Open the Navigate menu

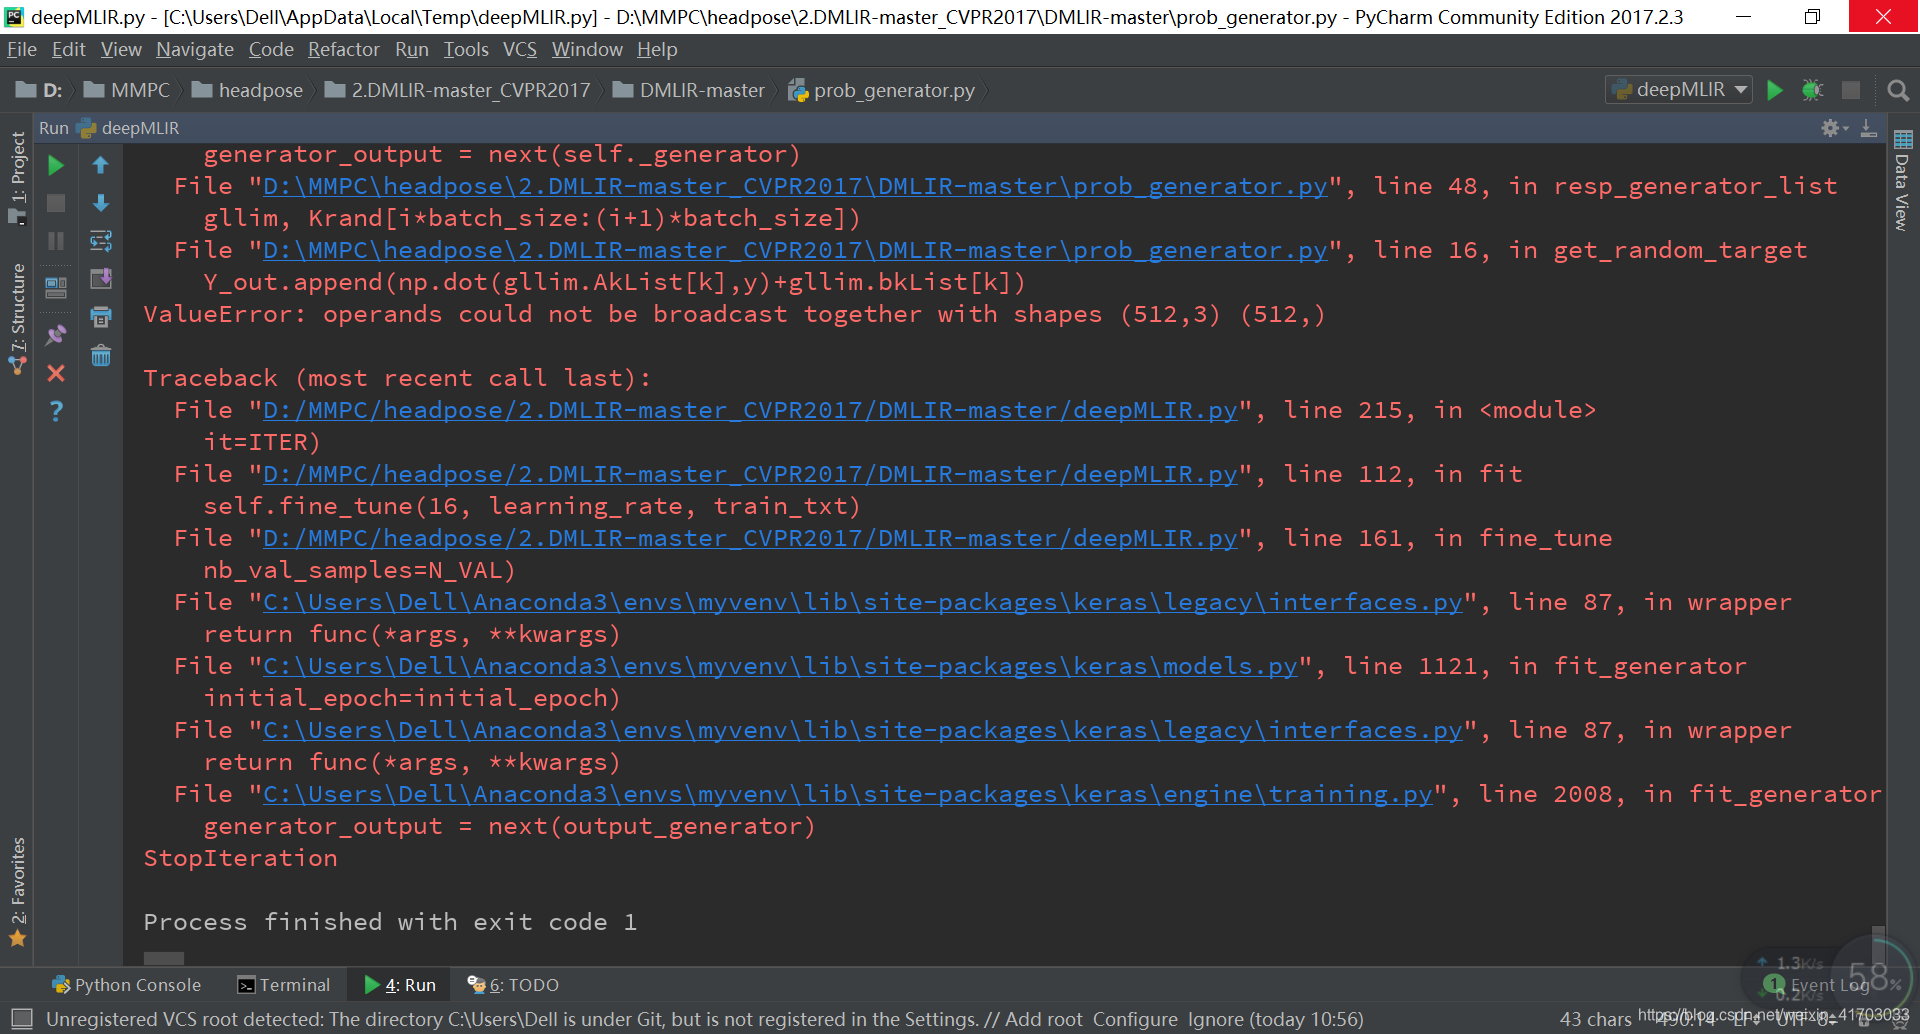(x=195, y=49)
